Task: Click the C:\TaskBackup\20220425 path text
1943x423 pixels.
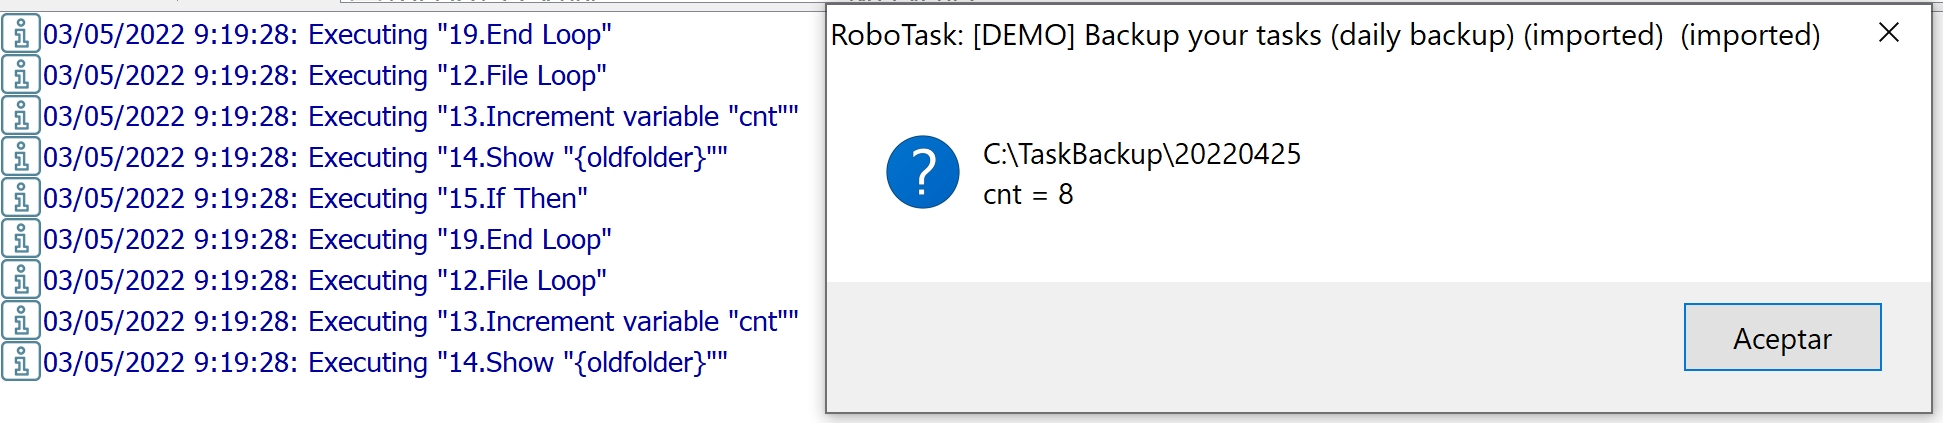Action: pos(1142,154)
